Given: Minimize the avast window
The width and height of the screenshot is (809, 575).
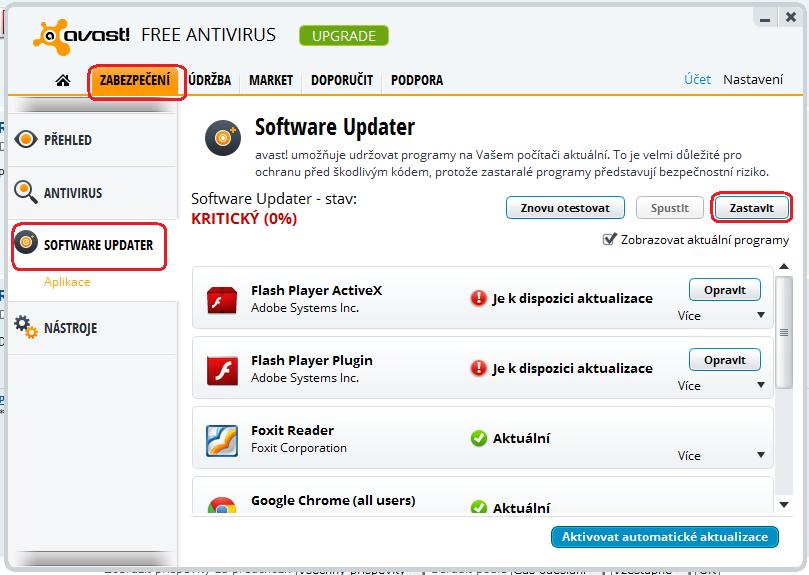Looking at the screenshot, I should click(x=765, y=19).
